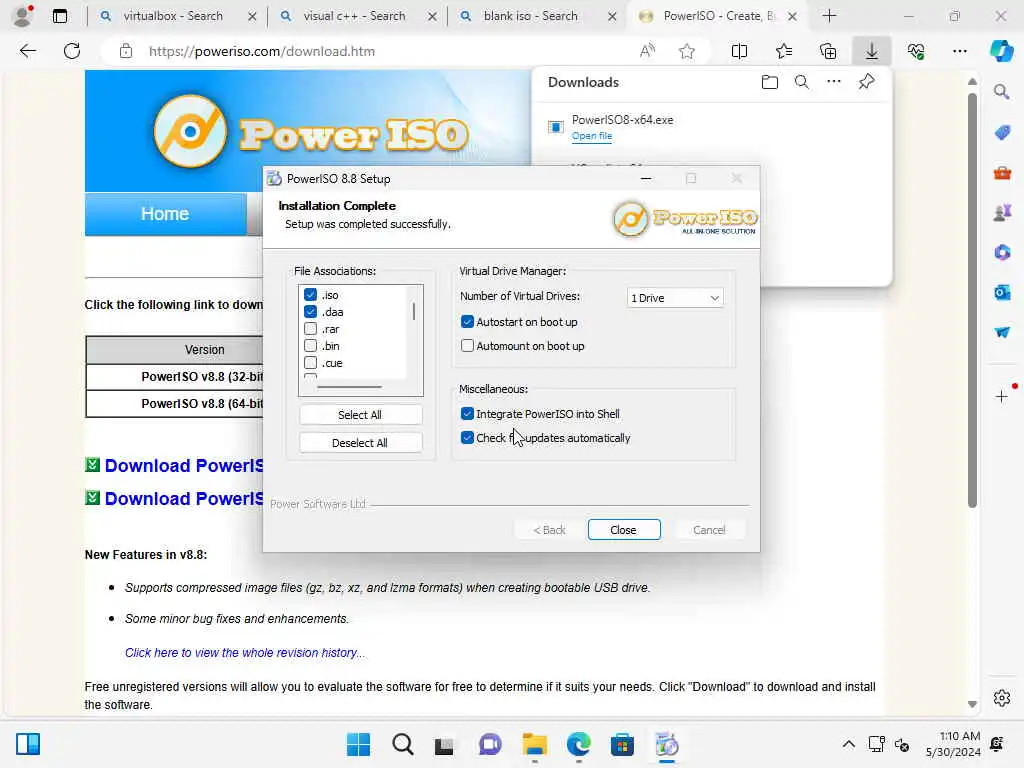
Task: Open a new browser tab
Action: [829, 16]
